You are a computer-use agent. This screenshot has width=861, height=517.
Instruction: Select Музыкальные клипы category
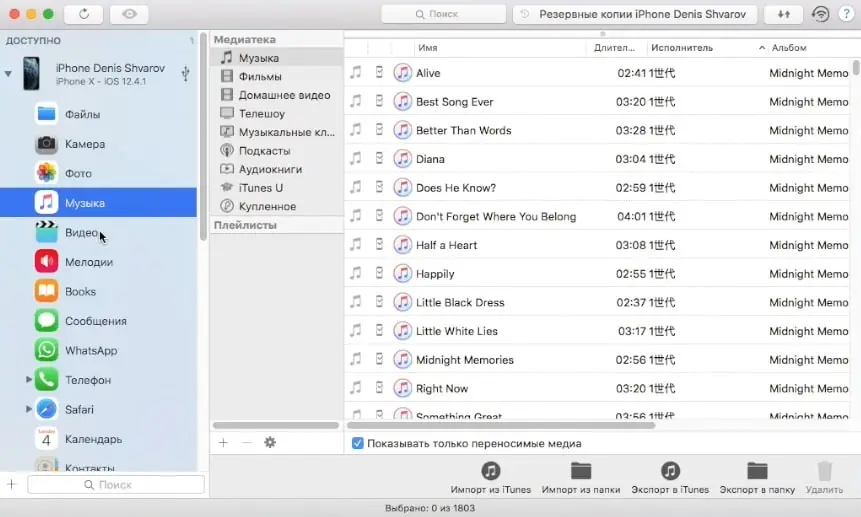coord(277,132)
